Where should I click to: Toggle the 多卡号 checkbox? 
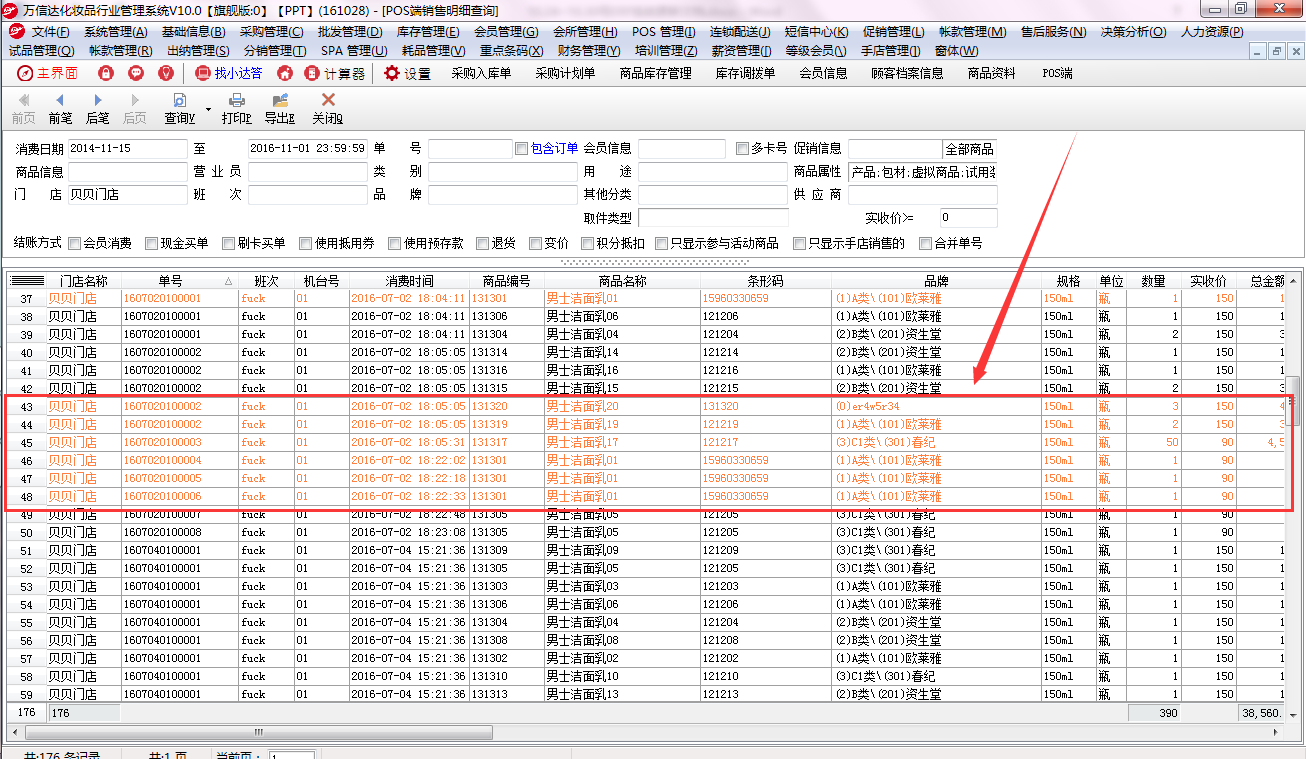742,148
